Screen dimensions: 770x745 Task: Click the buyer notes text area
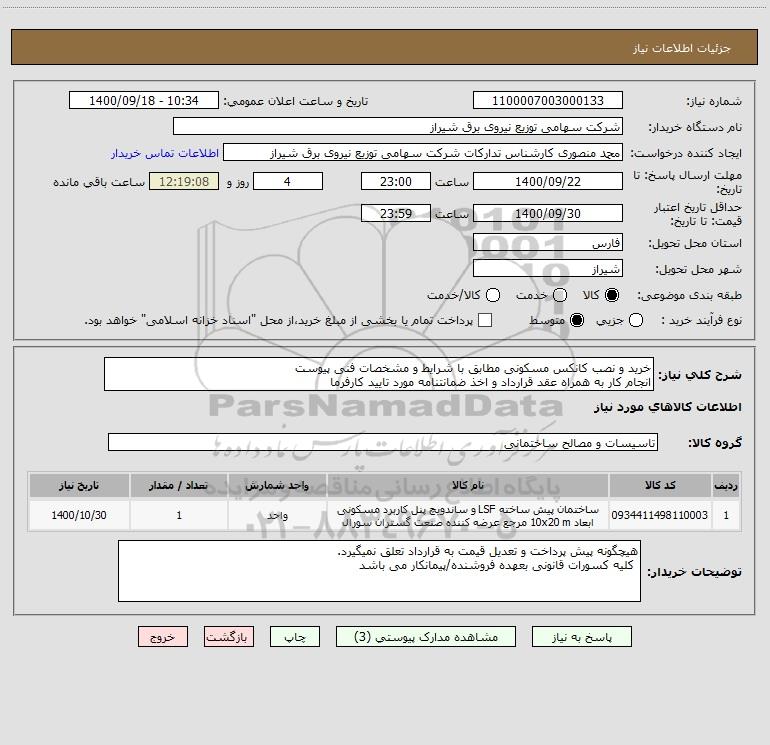tap(380, 571)
